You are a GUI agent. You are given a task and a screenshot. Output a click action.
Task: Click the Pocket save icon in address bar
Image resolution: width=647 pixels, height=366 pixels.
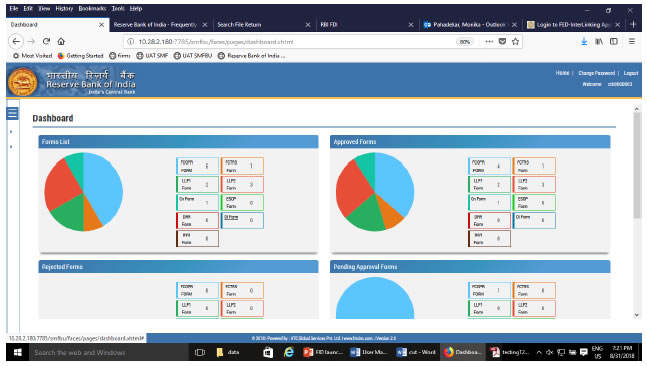pos(502,41)
